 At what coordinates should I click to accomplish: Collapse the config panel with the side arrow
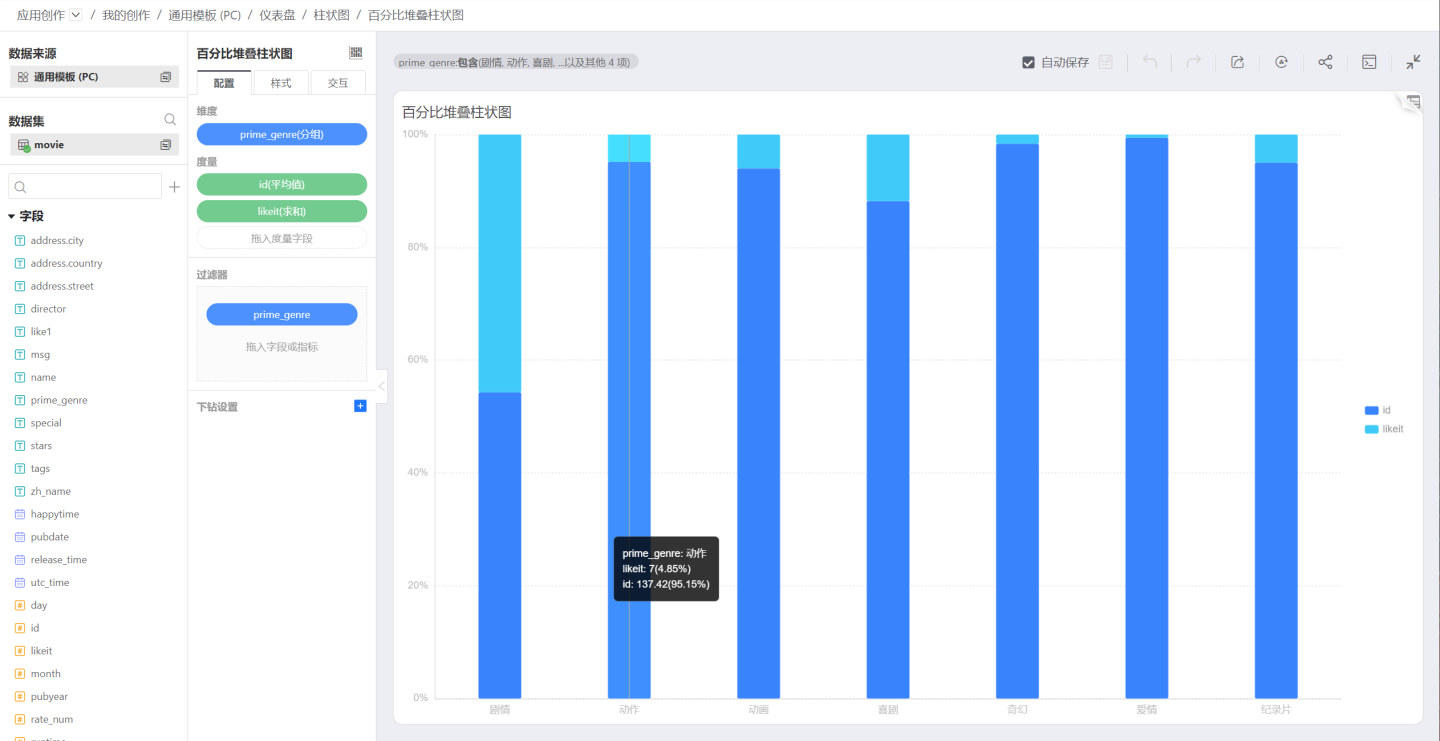(381, 386)
